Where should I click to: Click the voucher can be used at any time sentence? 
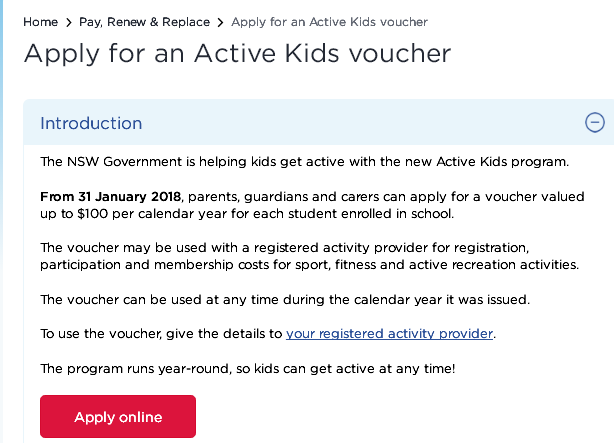click(x=285, y=300)
